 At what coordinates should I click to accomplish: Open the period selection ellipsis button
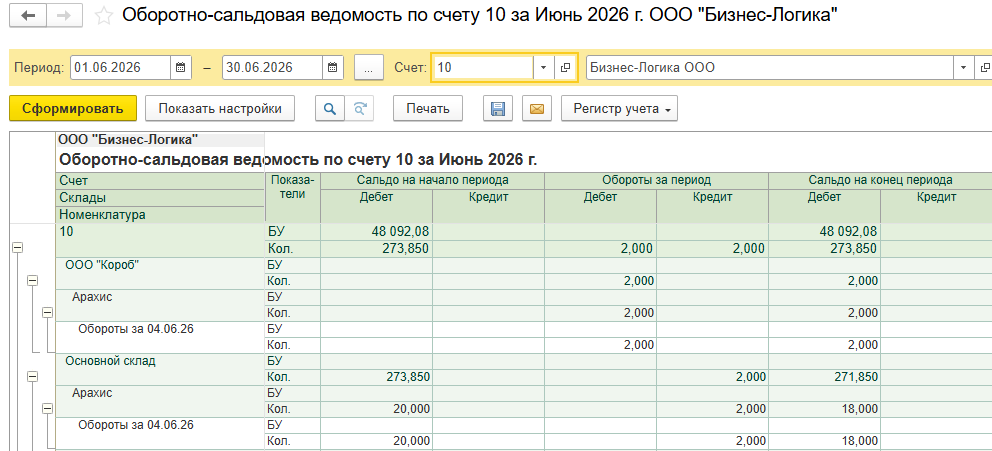click(x=369, y=67)
